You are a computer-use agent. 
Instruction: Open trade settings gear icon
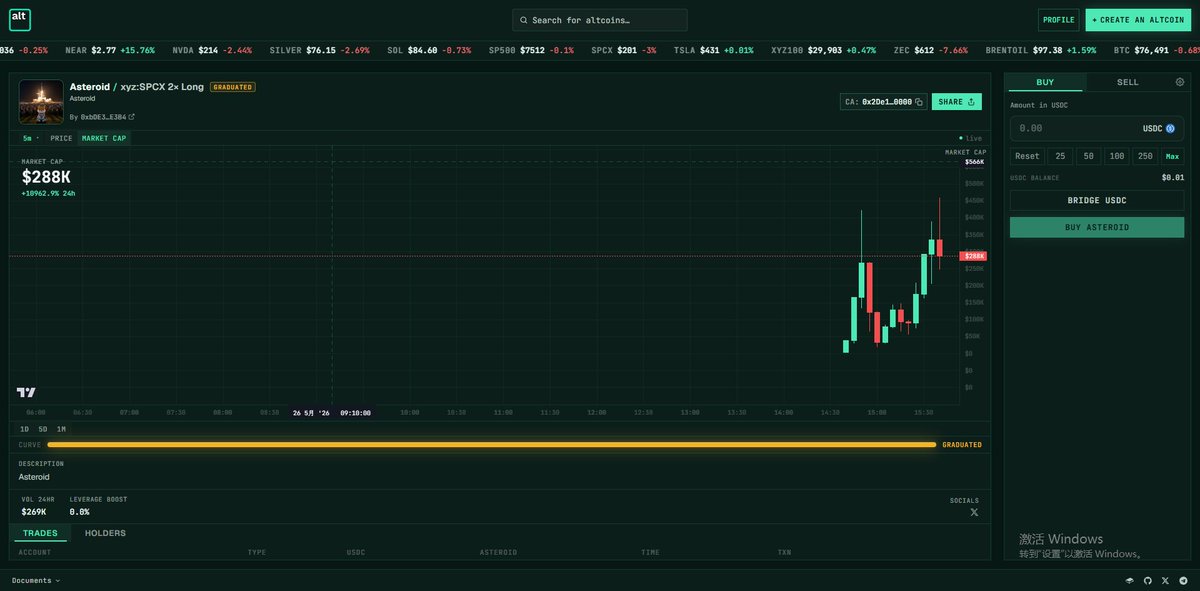tap(1180, 82)
